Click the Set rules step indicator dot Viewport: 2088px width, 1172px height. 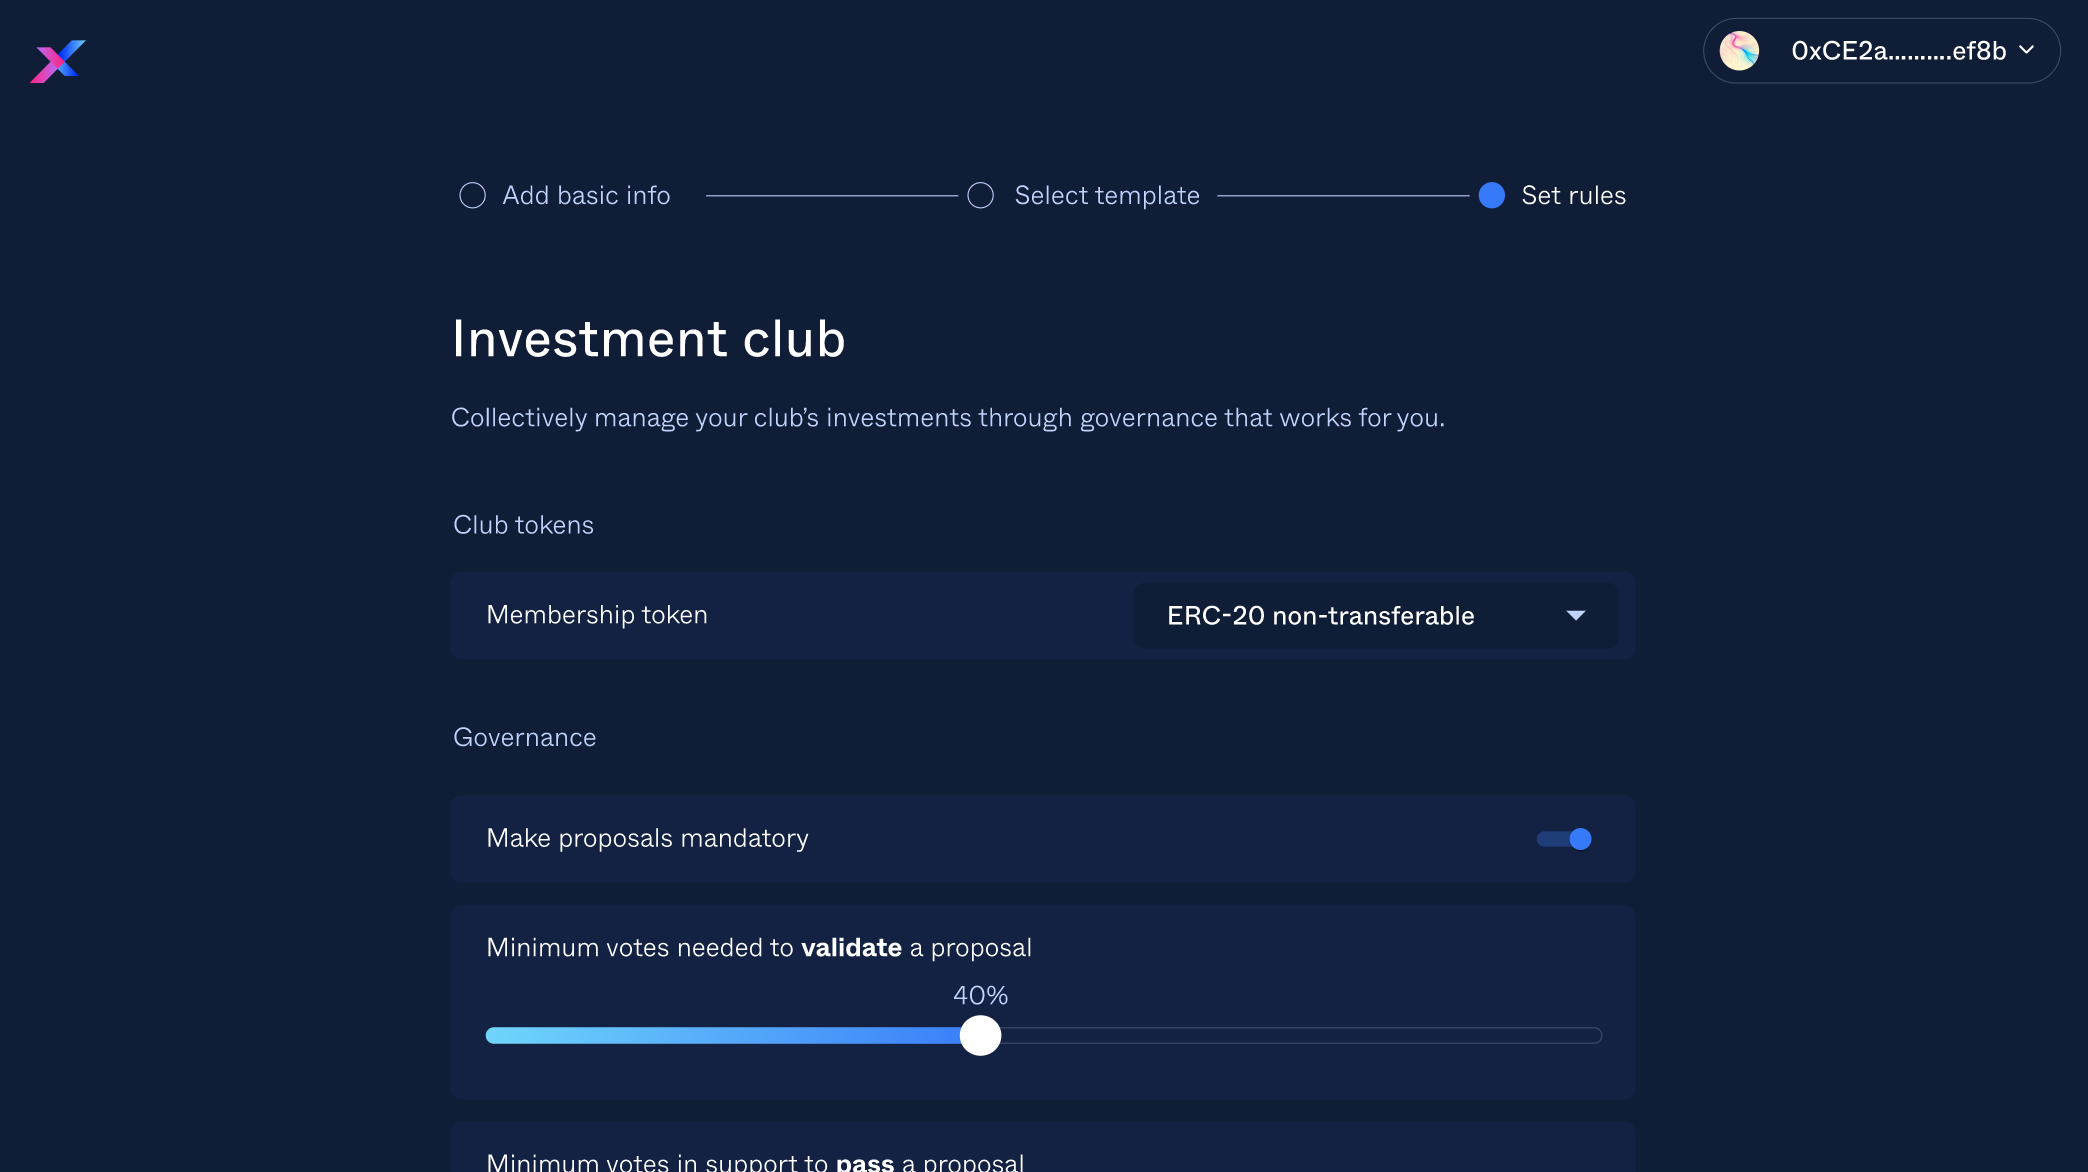(x=1491, y=195)
